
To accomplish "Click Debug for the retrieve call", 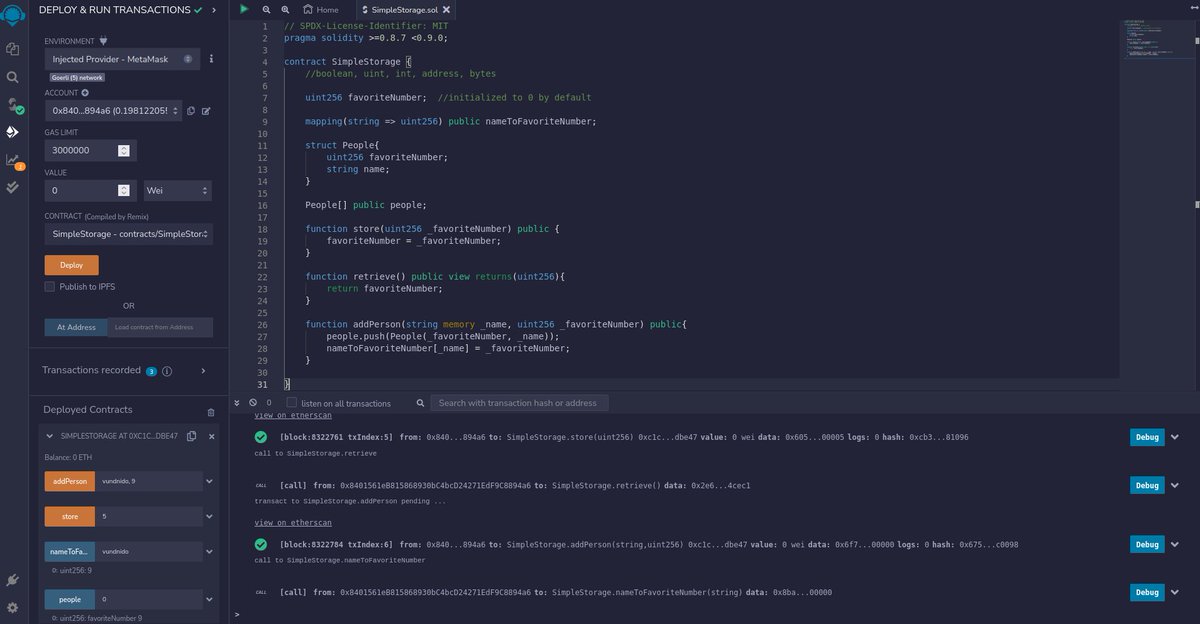I will pos(1147,485).
